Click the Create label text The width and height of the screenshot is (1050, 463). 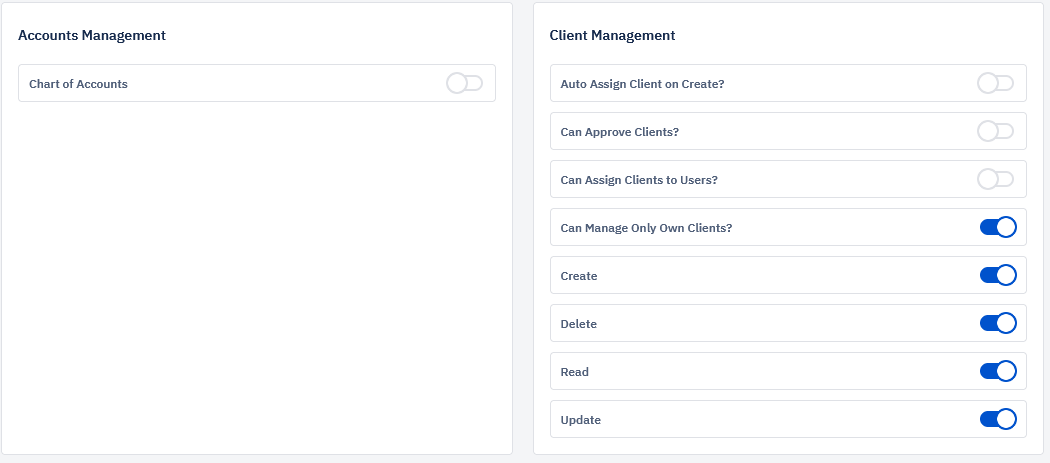click(579, 276)
